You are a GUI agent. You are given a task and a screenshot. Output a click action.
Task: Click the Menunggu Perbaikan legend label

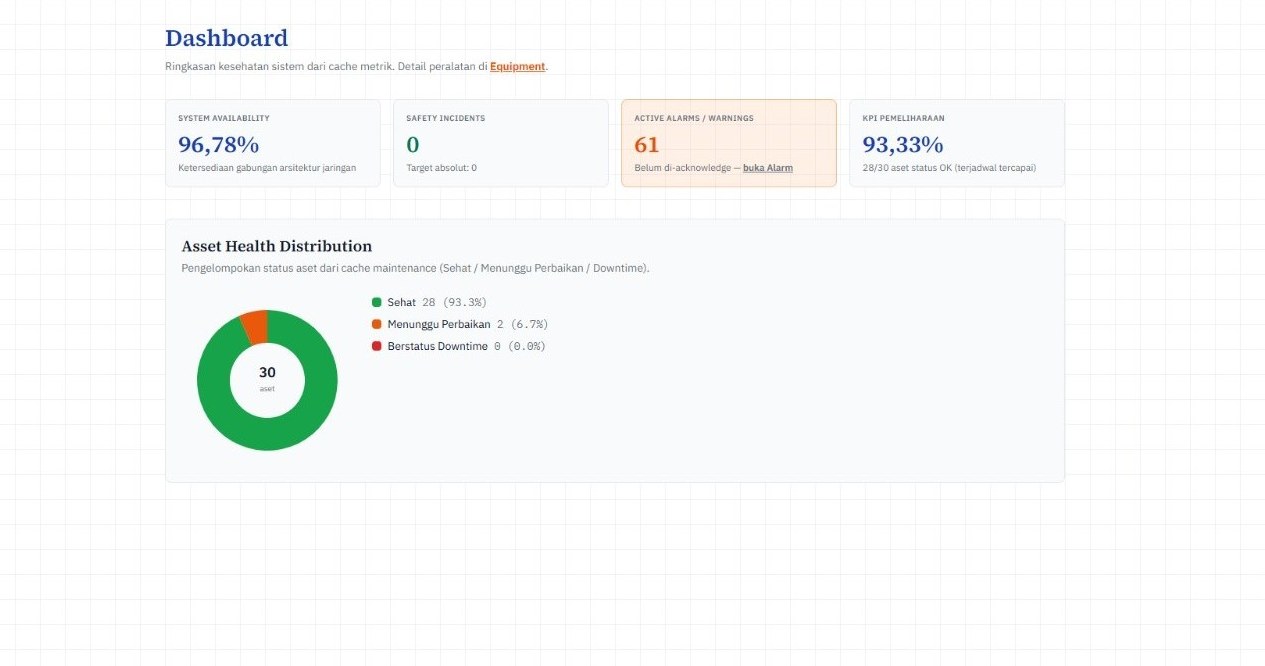(x=438, y=324)
